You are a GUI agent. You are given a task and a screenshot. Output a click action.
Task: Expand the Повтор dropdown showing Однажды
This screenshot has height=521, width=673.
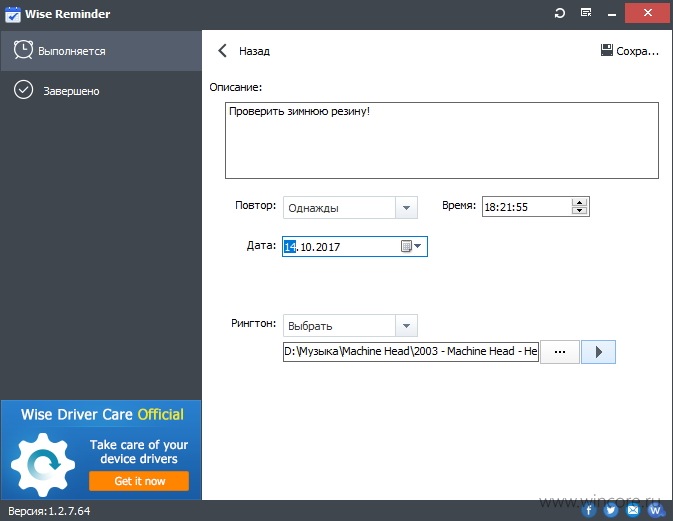(x=350, y=208)
